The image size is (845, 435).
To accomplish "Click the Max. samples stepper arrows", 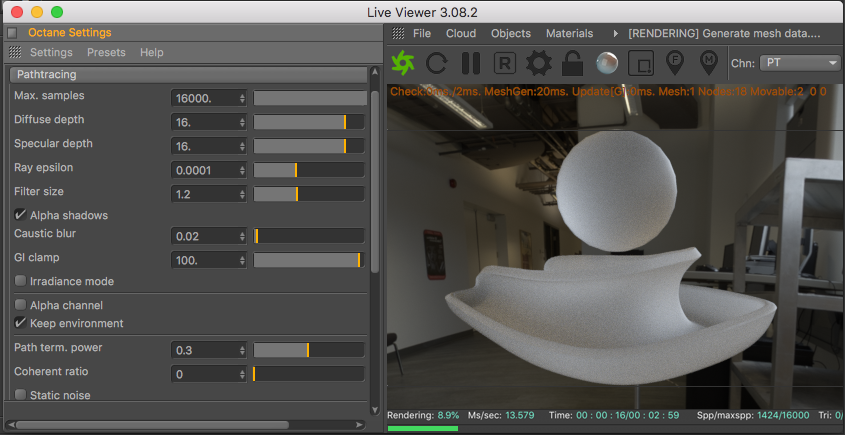I will point(243,99).
